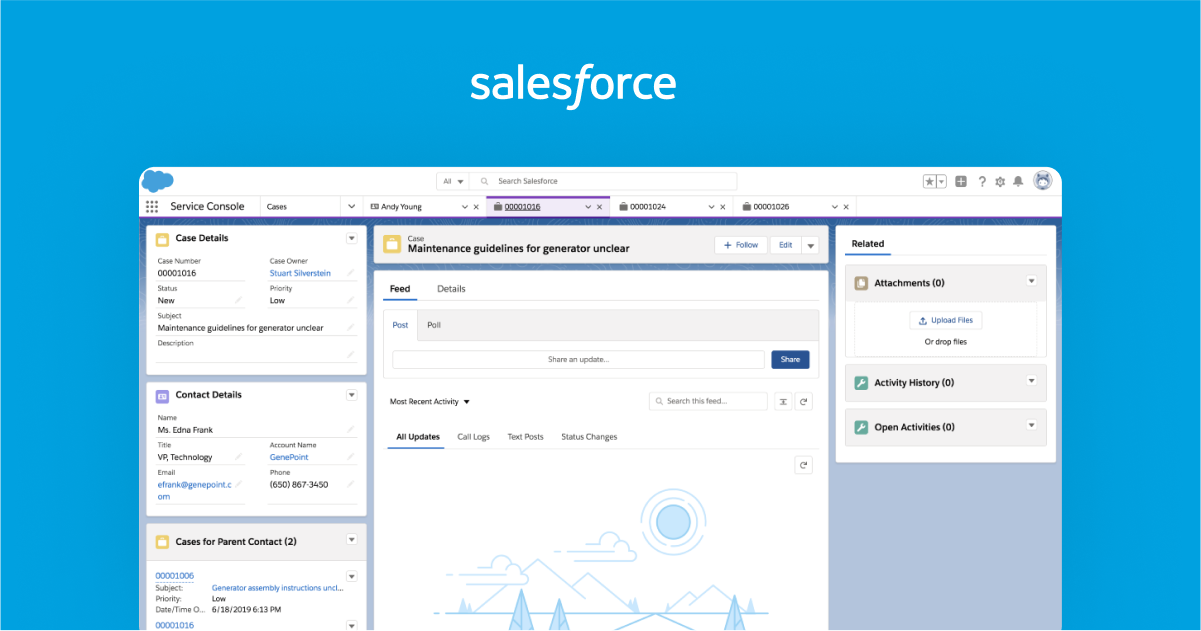Viewport: 1201px width, 631px height.
Task: Open the favorites list dropdown arrow
Action: coord(942,181)
